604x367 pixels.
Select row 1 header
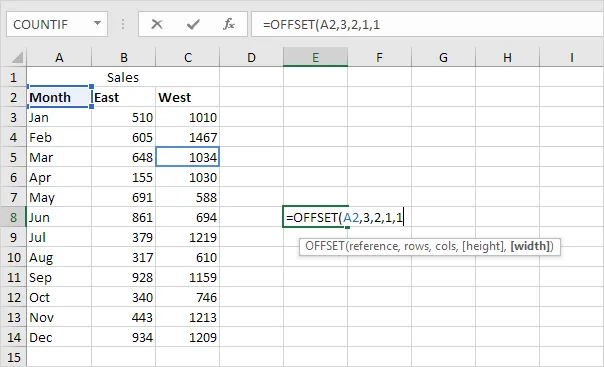(x=13, y=77)
